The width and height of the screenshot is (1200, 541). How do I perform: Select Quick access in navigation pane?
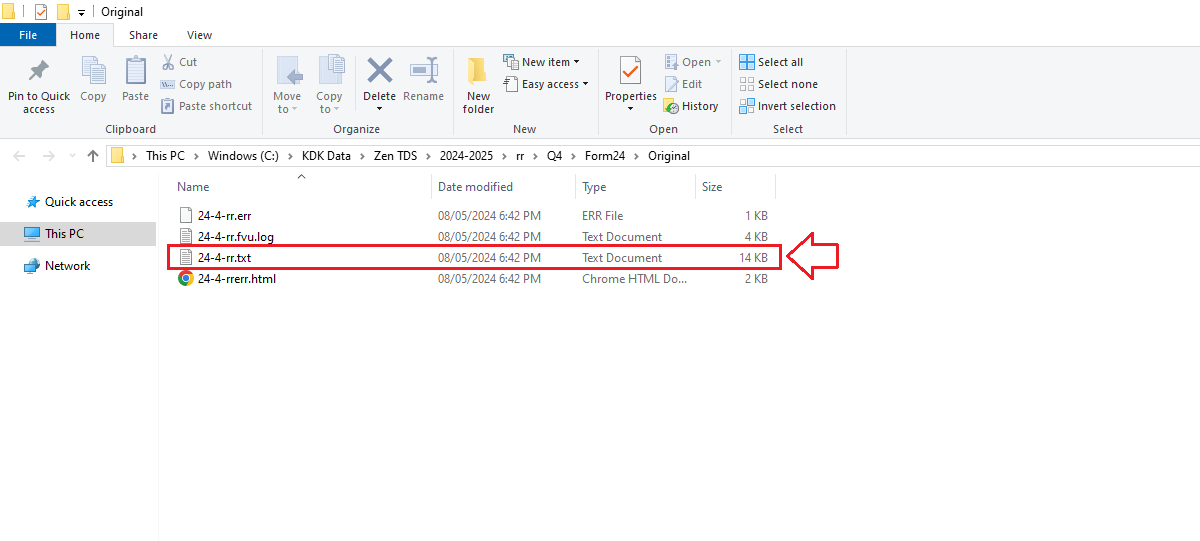69,202
